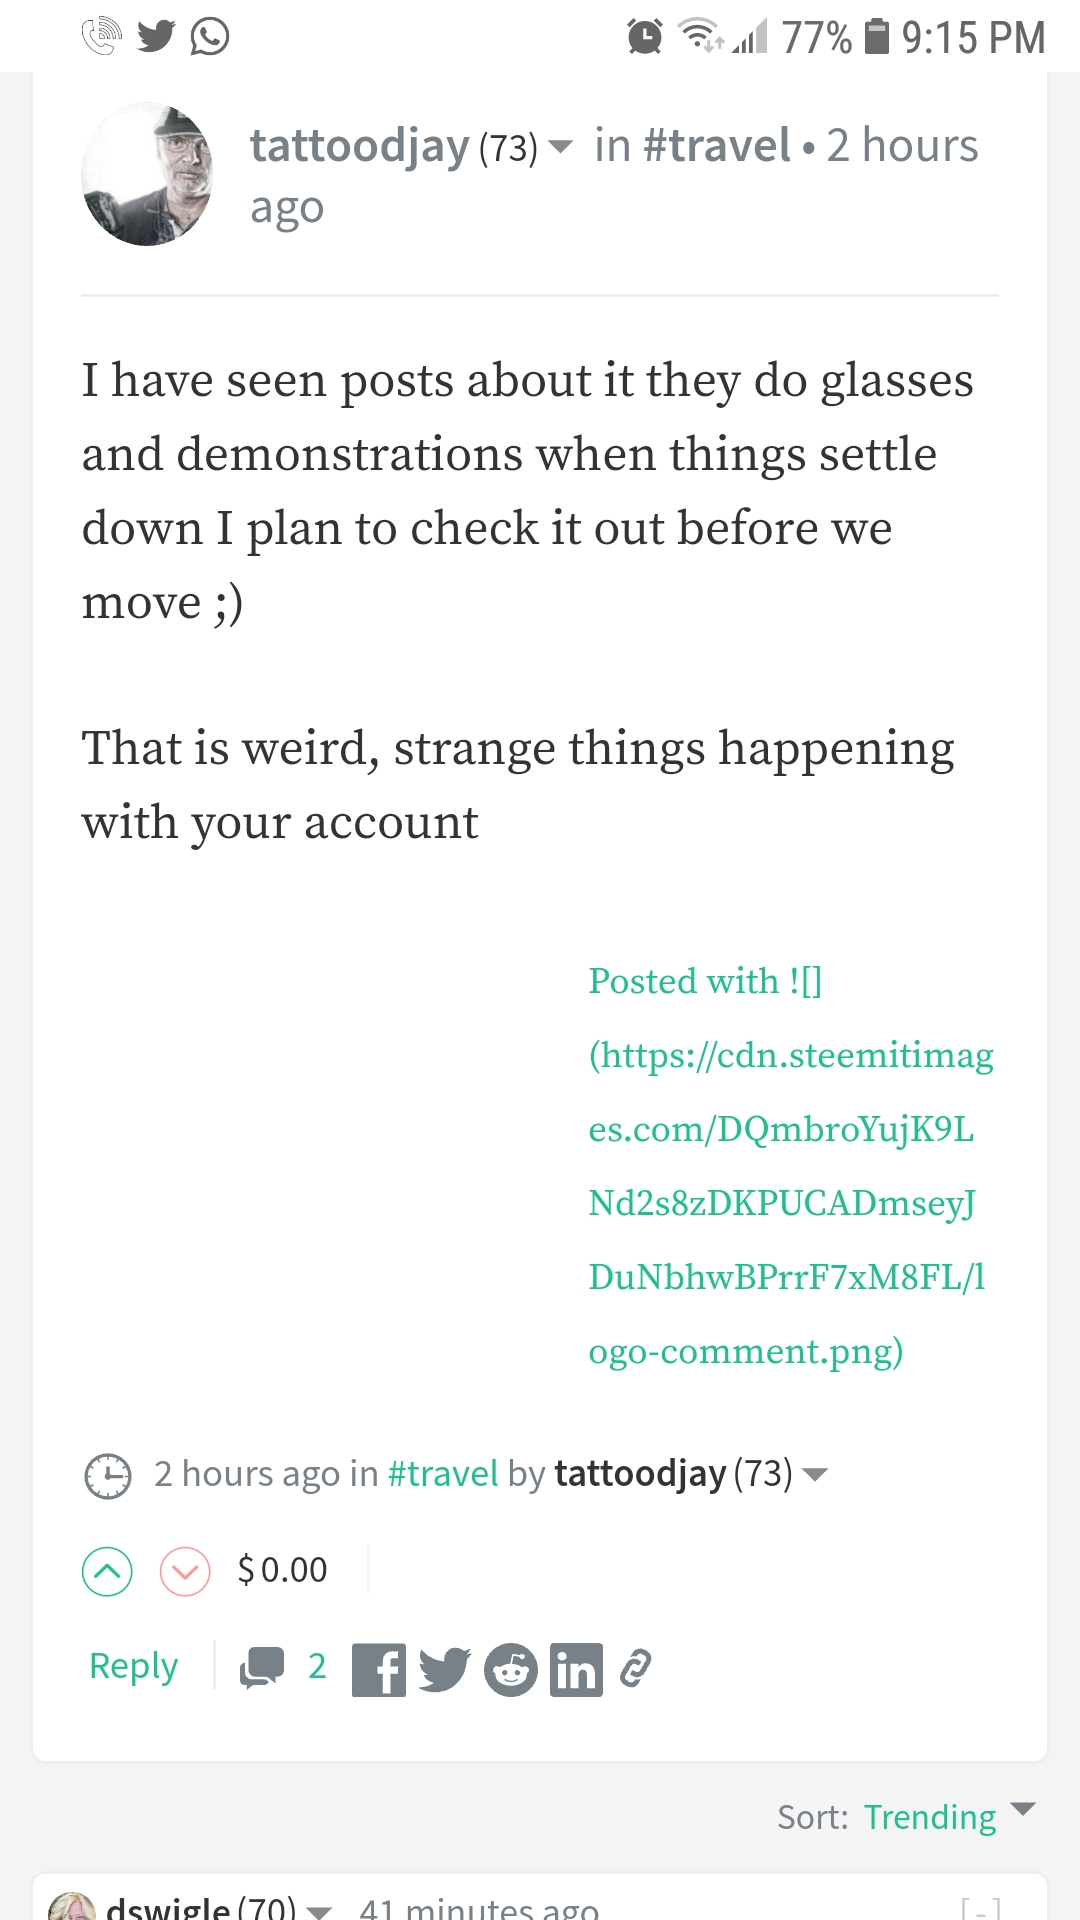Screen dimensions: 1080x1920
Task: Share the post on Twitter
Action: [x=444, y=1670]
